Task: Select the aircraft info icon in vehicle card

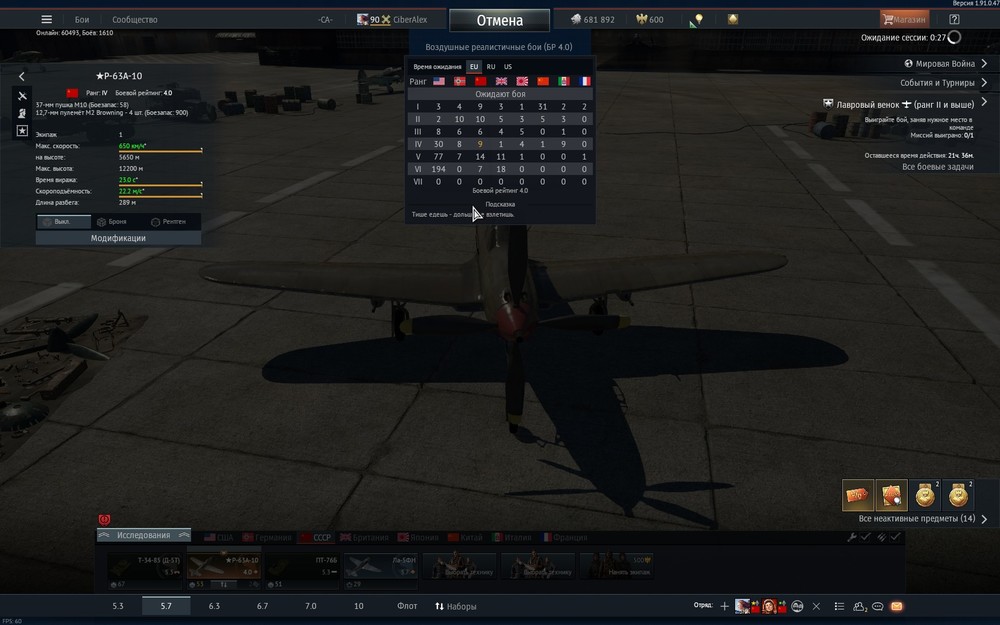Action: tap(22, 96)
